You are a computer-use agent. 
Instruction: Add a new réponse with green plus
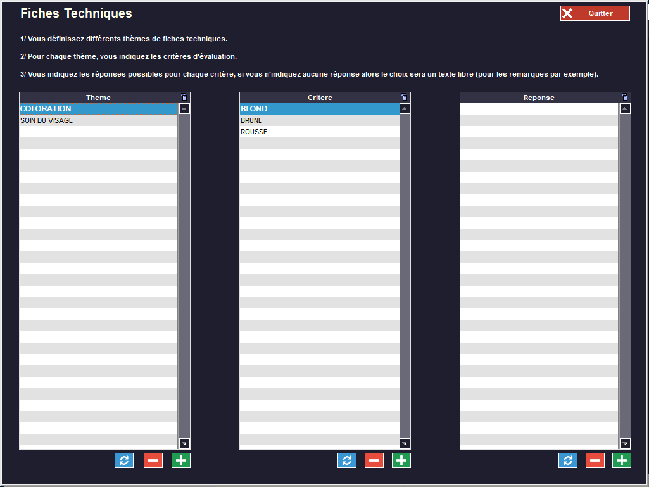[x=622, y=460]
